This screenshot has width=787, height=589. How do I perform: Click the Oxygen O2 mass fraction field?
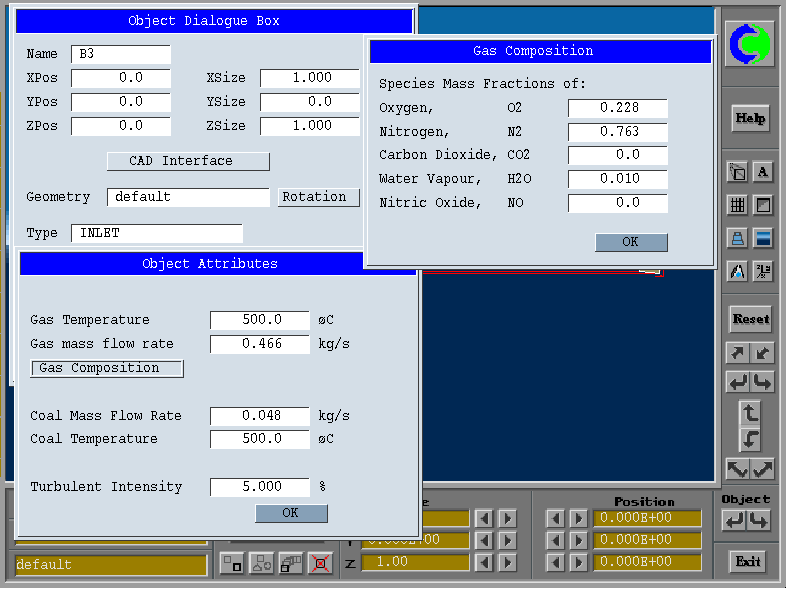[617, 108]
